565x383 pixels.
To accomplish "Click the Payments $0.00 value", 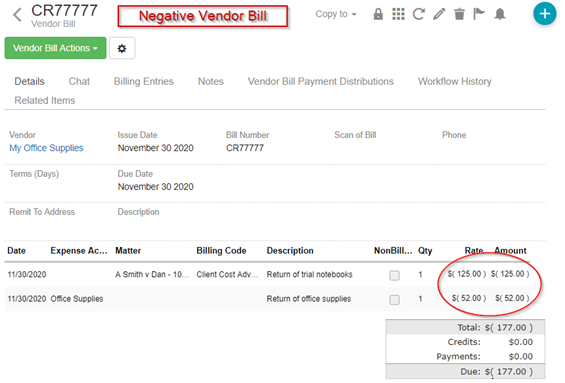I will 521,356.
